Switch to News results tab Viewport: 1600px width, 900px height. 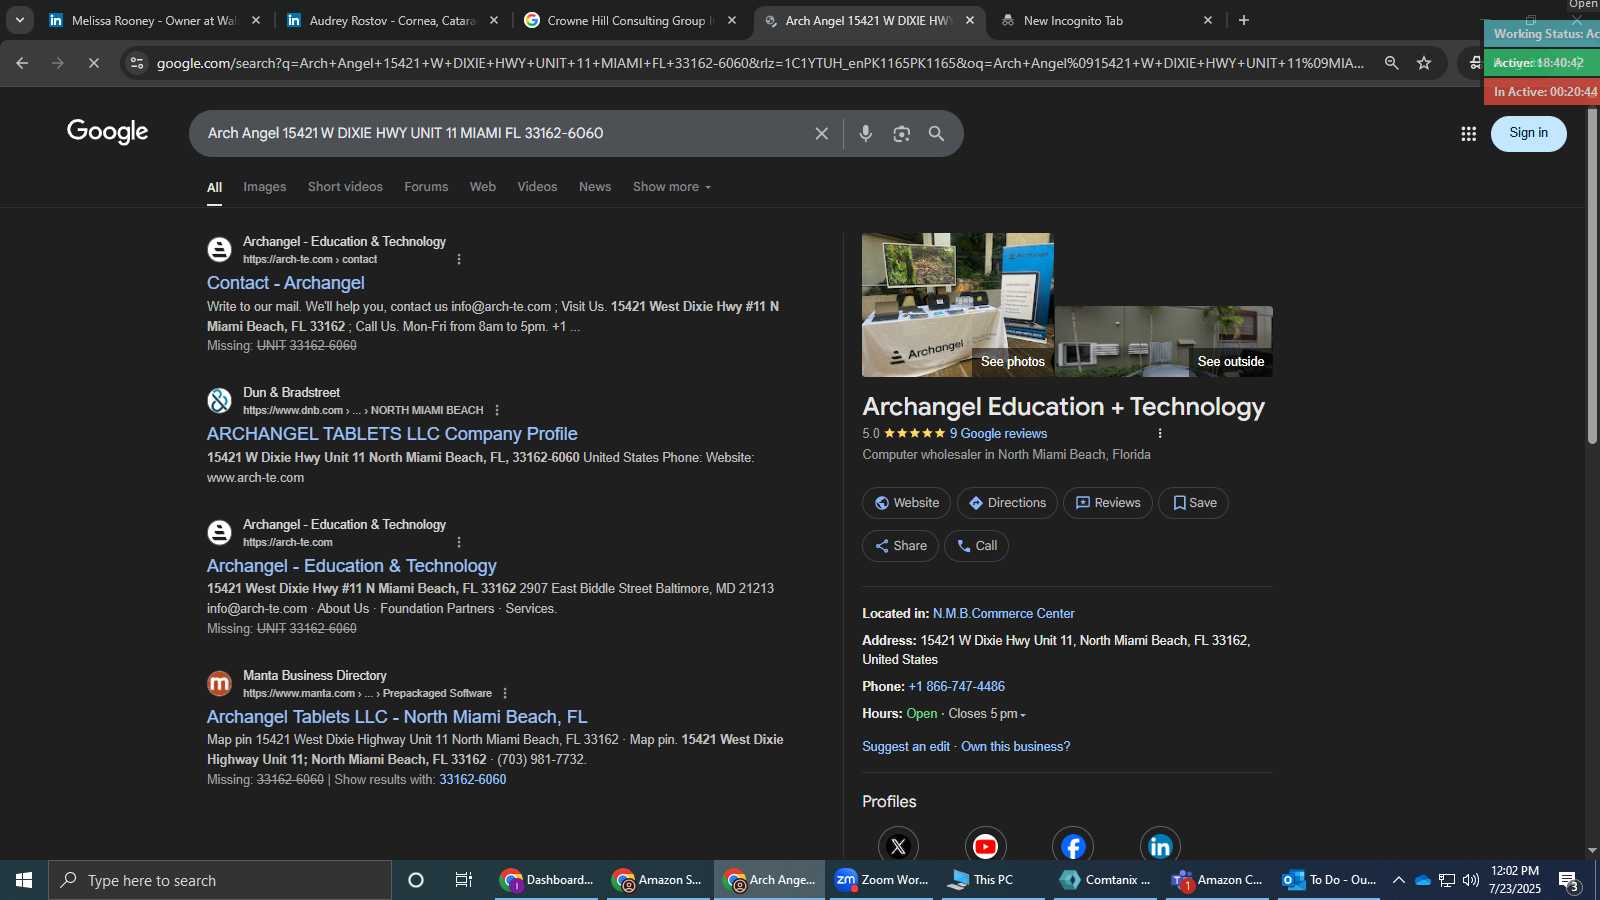(595, 187)
